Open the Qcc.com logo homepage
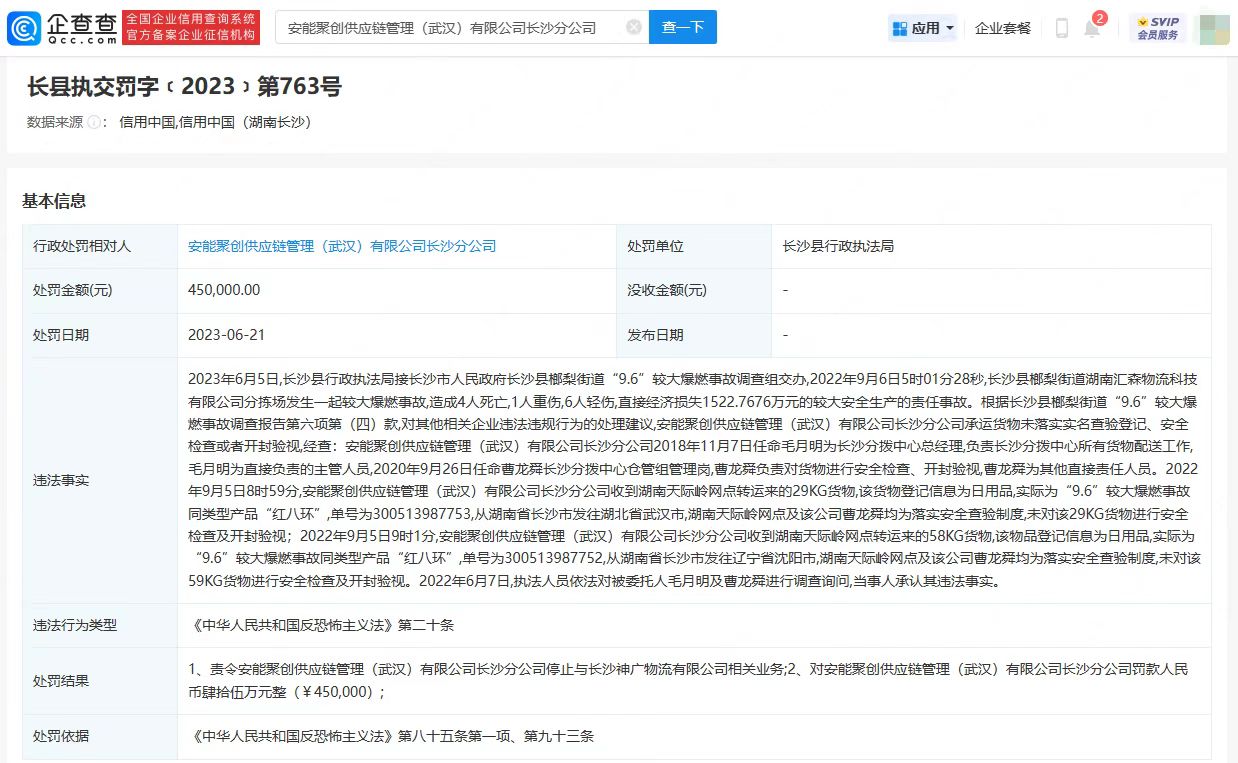 (x=61, y=28)
